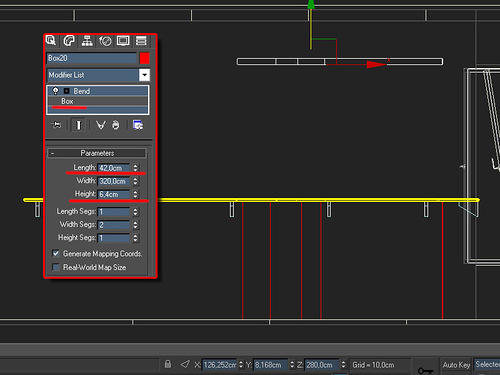
Task: Click the Y coordinate field
Action: pyautogui.click(x=271, y=365)
